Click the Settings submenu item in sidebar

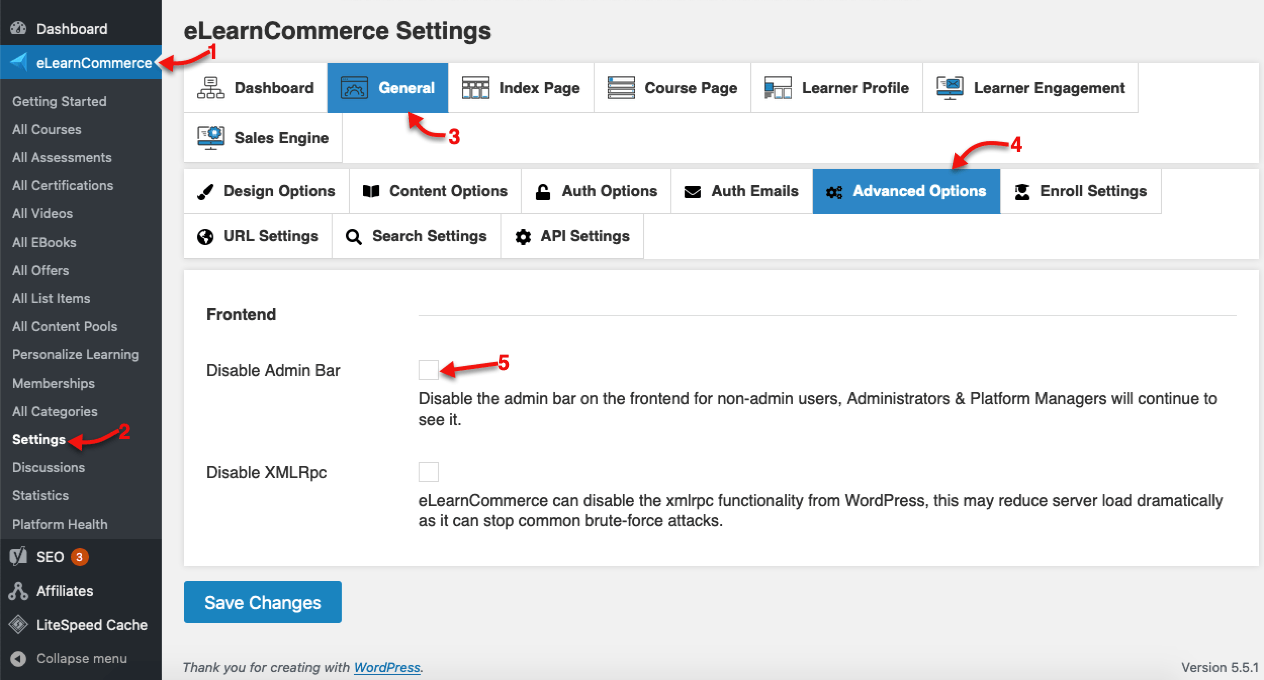point(39,439)
